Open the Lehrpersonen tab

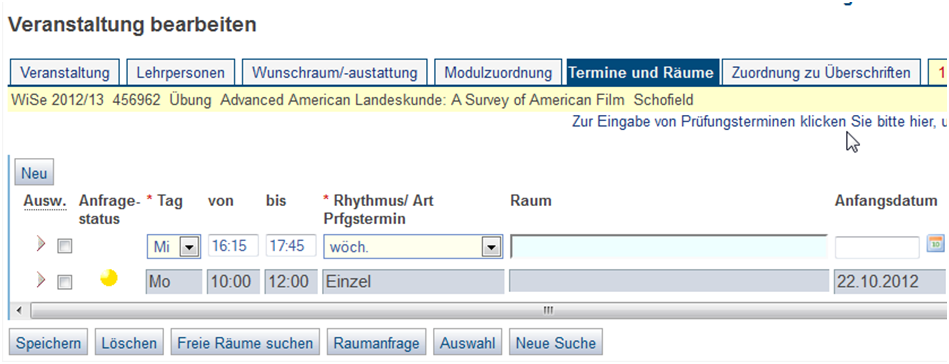point(180,73)
